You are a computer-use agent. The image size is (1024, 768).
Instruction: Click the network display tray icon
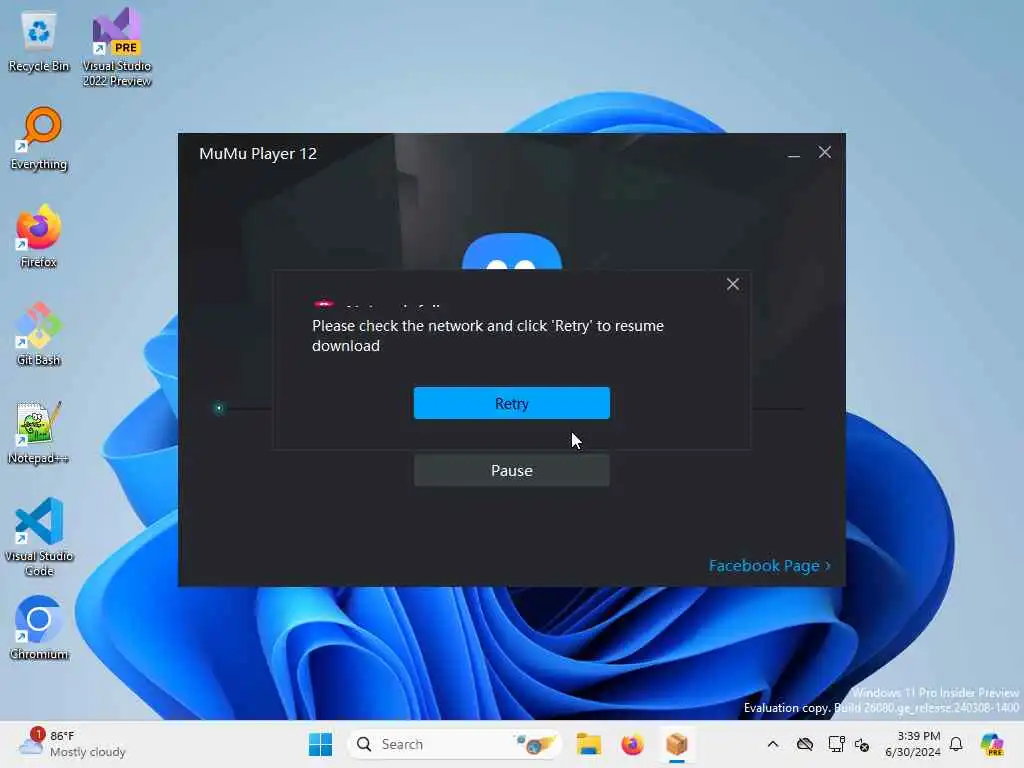(x=836, y=744)
